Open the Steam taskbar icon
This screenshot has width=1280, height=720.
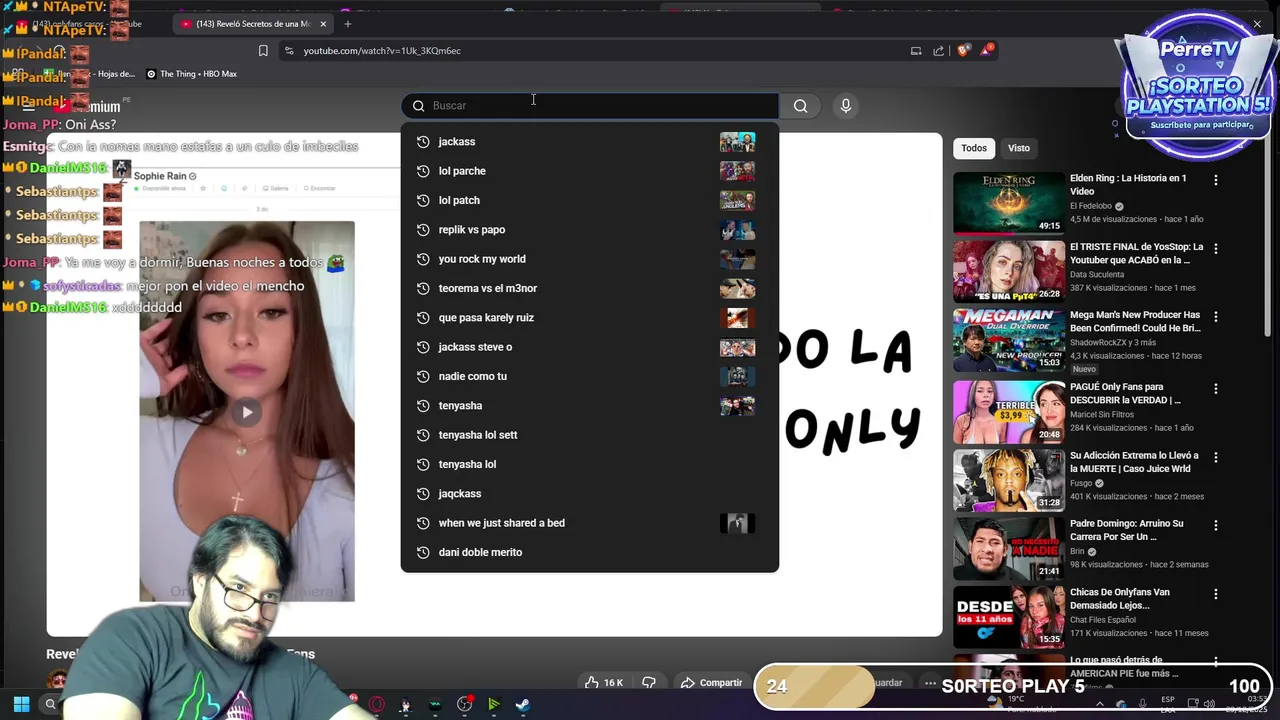coord(522,704)
